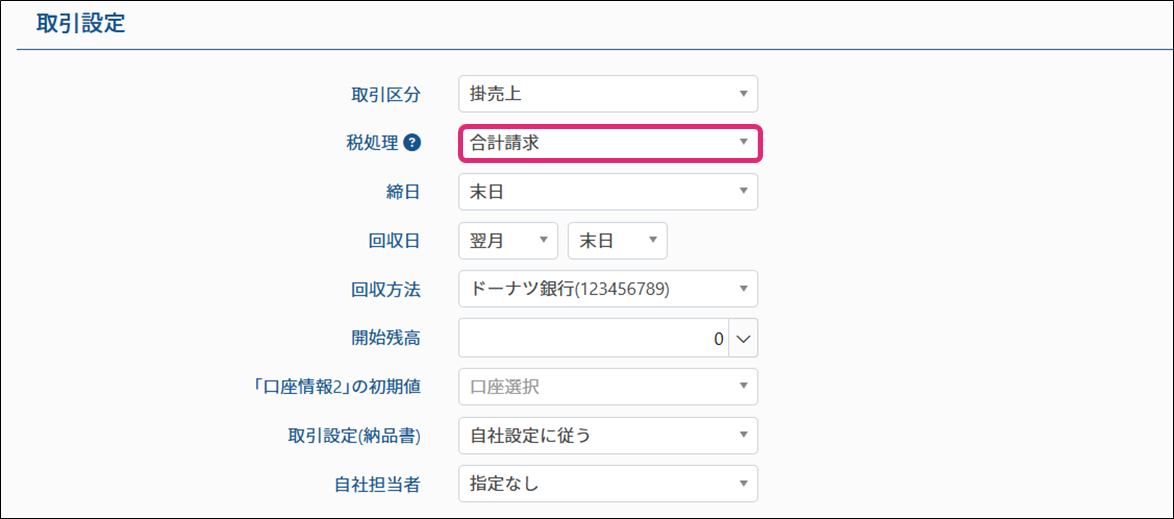Click the 税処理 label text

pos(371,143)
